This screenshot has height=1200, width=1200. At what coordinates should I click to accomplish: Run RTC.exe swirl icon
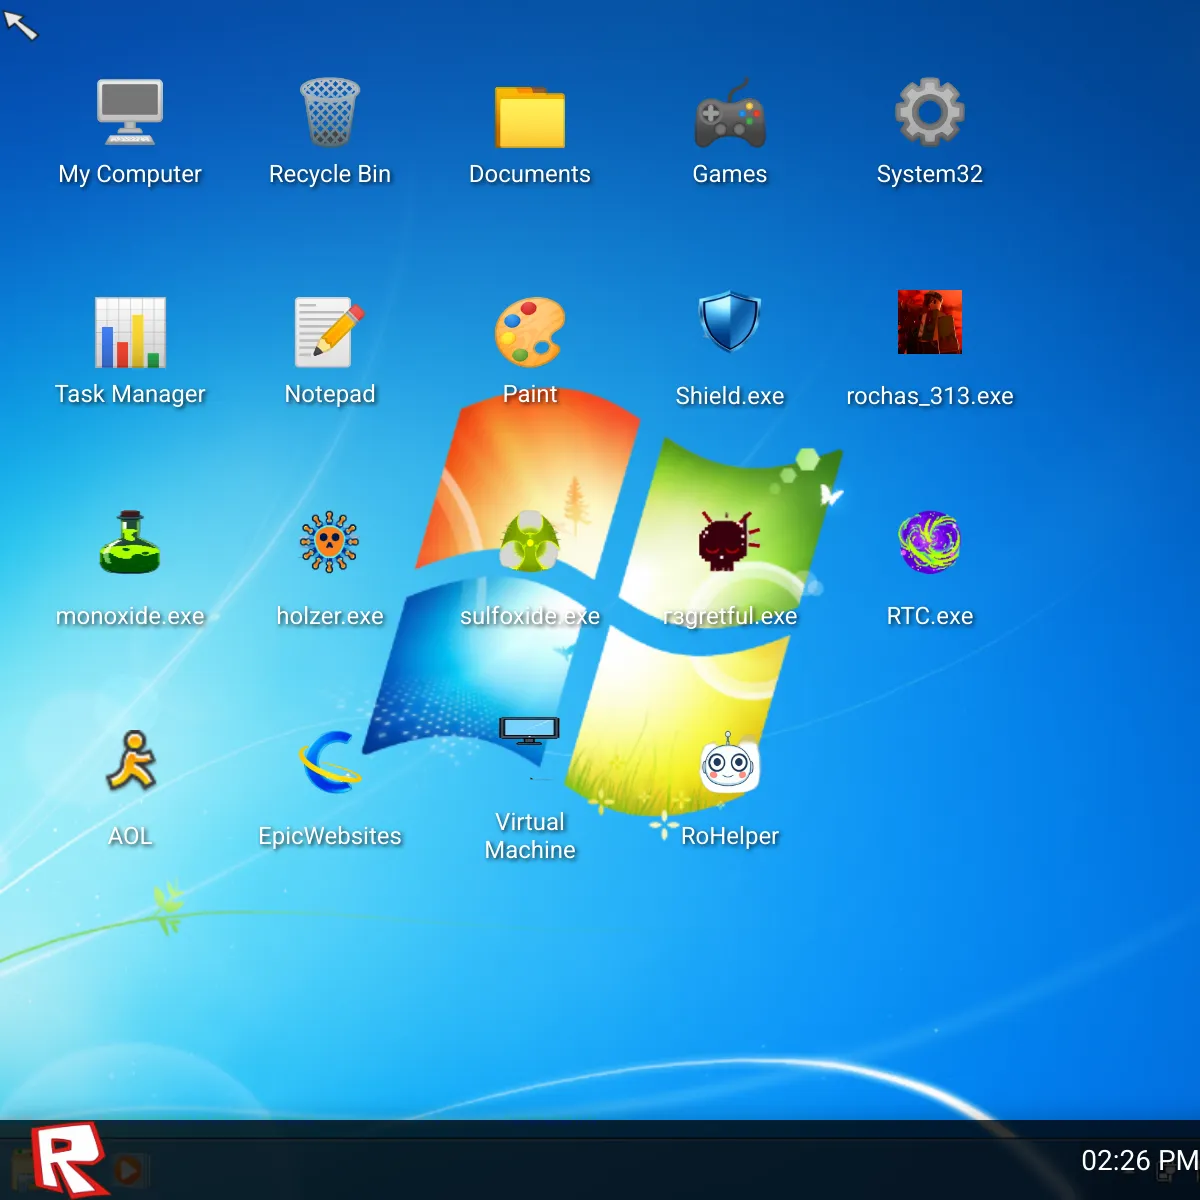pos(930,542)
